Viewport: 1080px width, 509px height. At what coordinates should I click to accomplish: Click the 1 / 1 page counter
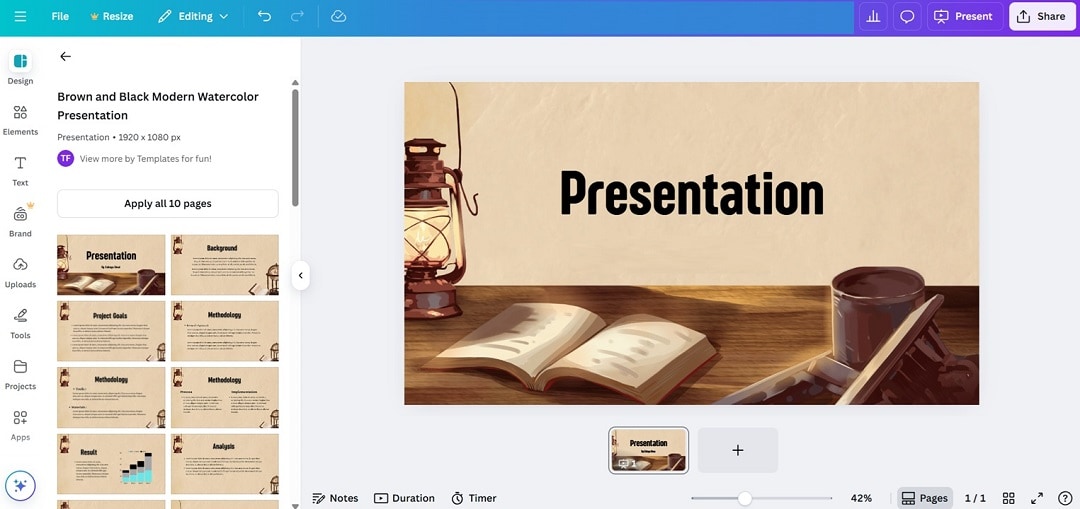click(x=975, y=498)
